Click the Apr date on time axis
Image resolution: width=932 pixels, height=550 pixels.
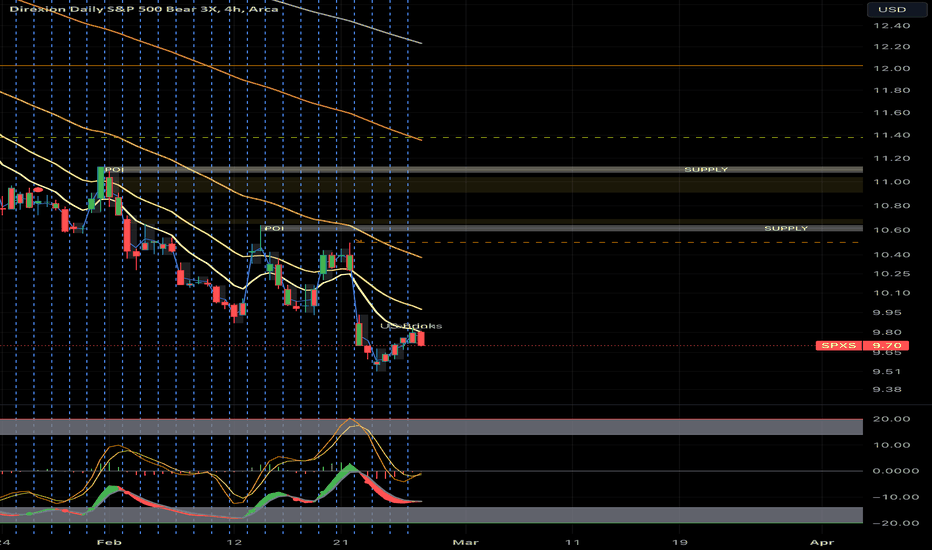click(x=822, y=542)
